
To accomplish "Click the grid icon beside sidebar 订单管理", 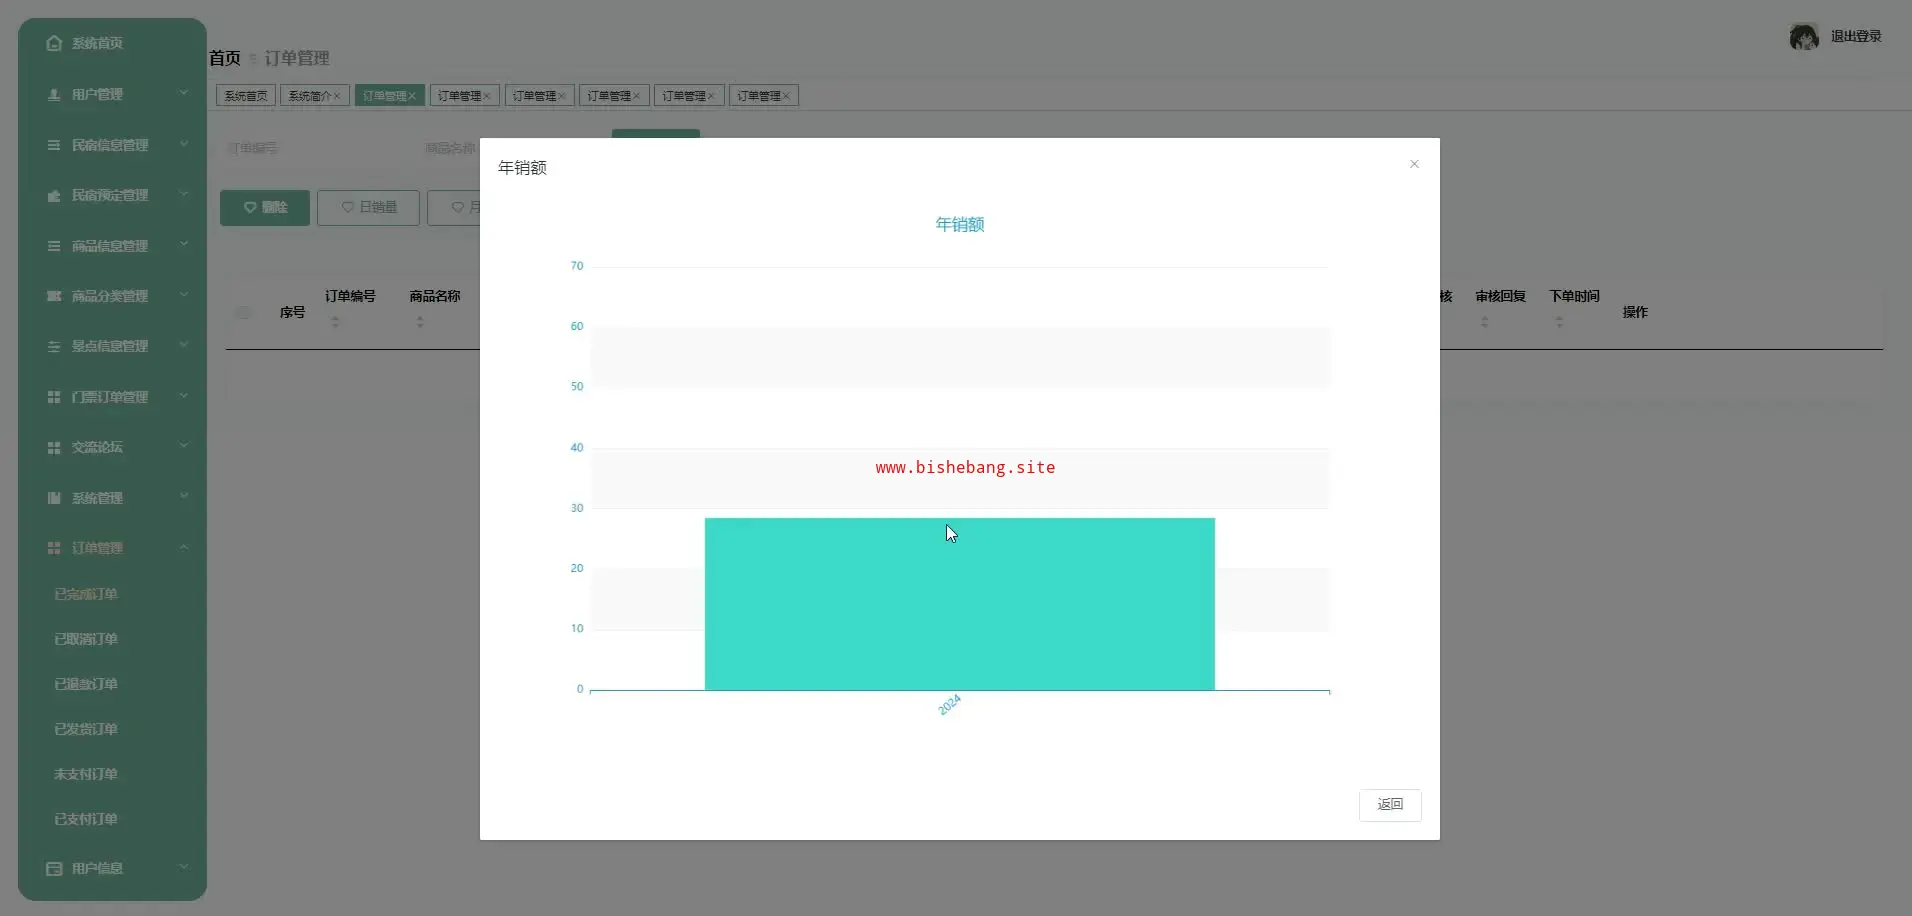I will [x=54, y=548].
